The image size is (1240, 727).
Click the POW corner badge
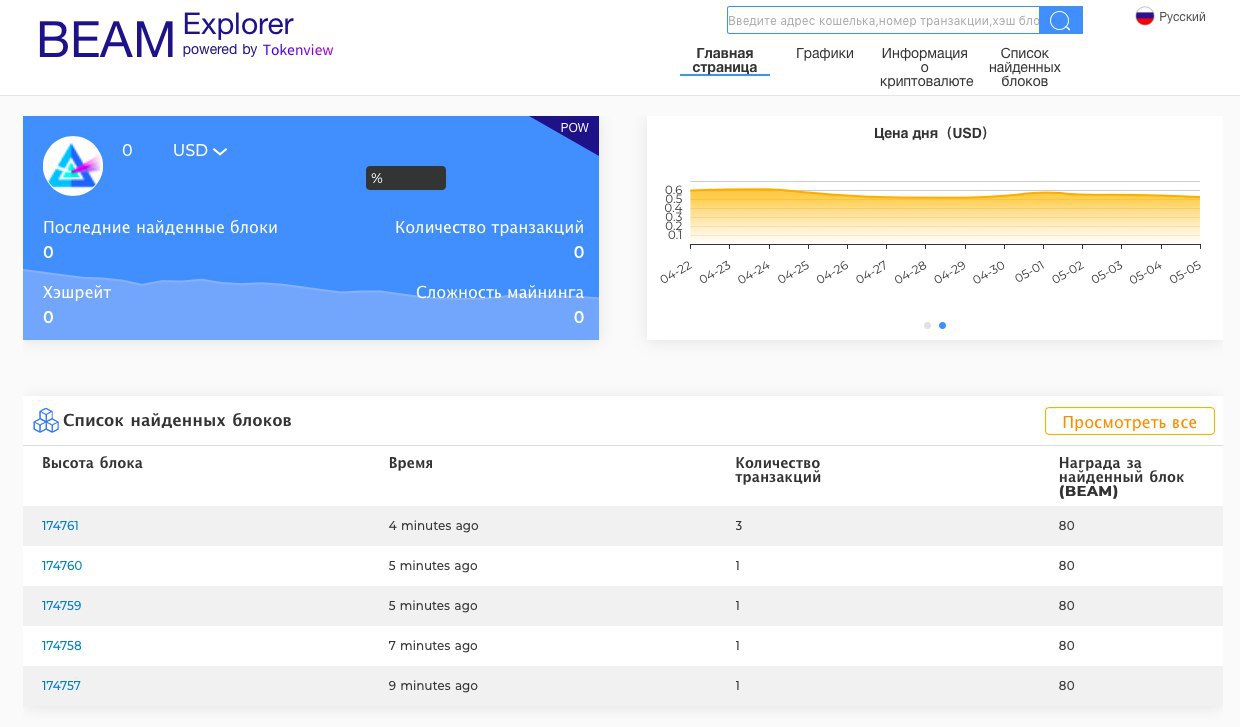[x=574, y=128]
